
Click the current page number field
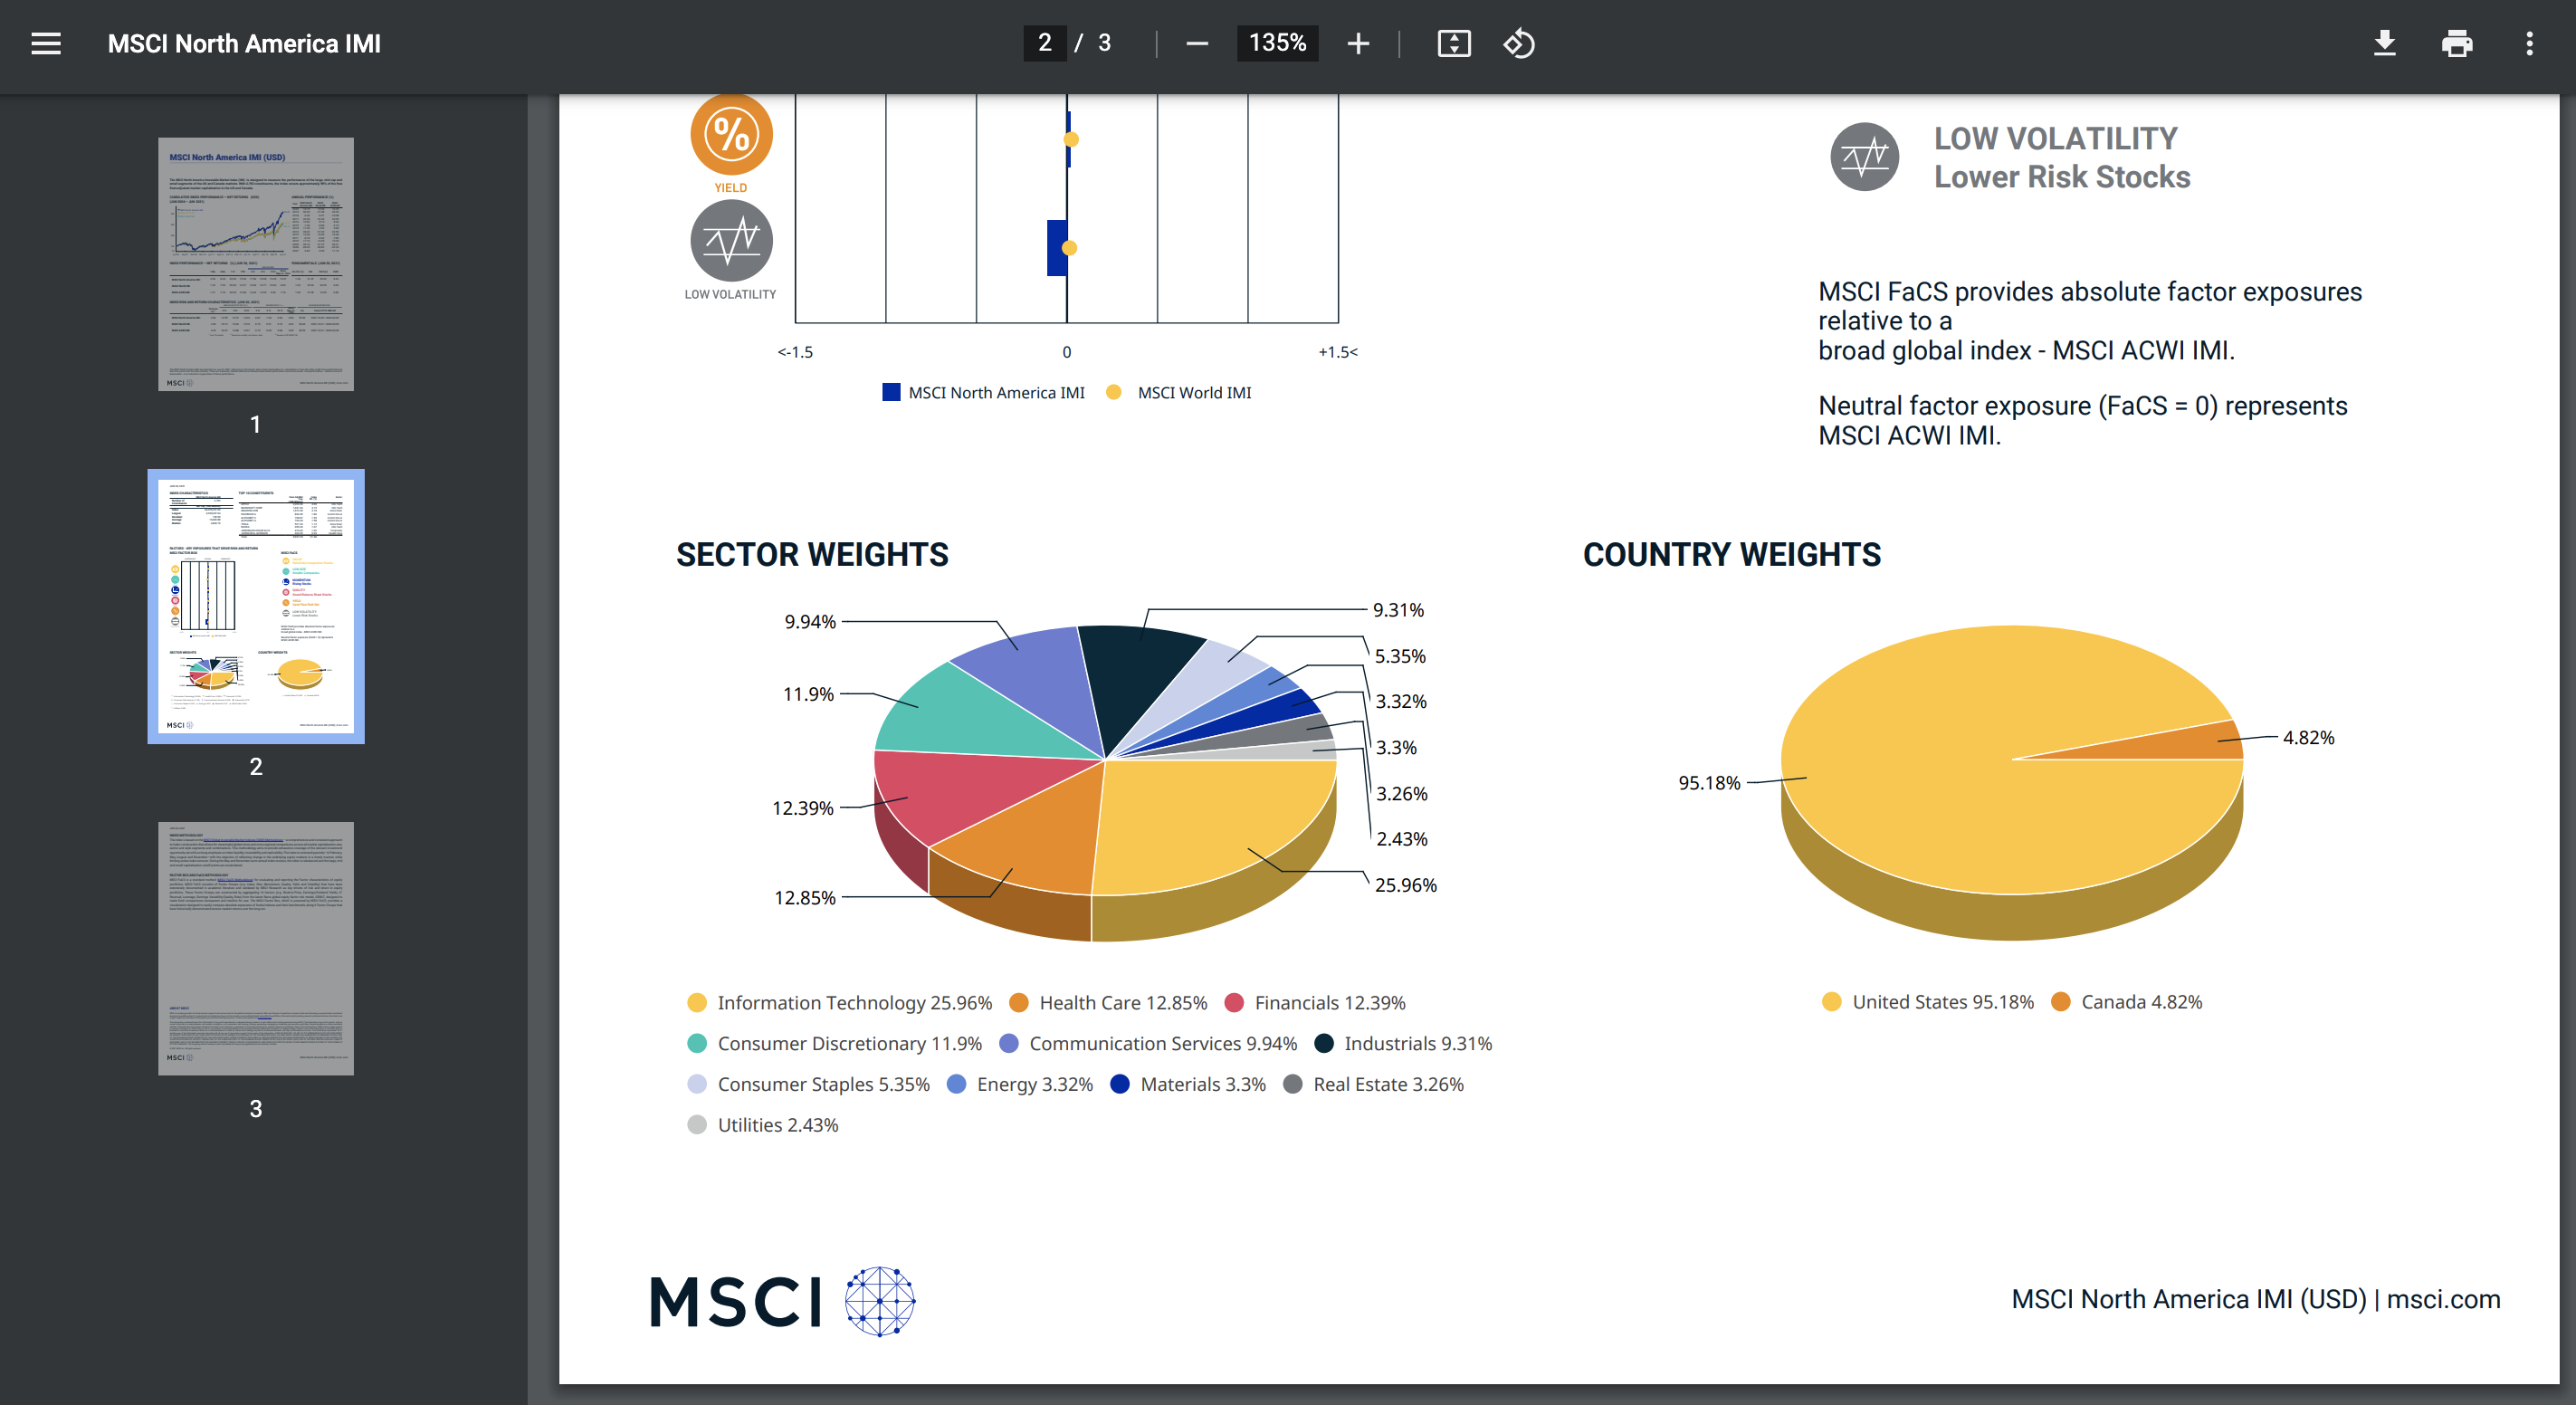pyautogui.click(x=1044, y=43)
